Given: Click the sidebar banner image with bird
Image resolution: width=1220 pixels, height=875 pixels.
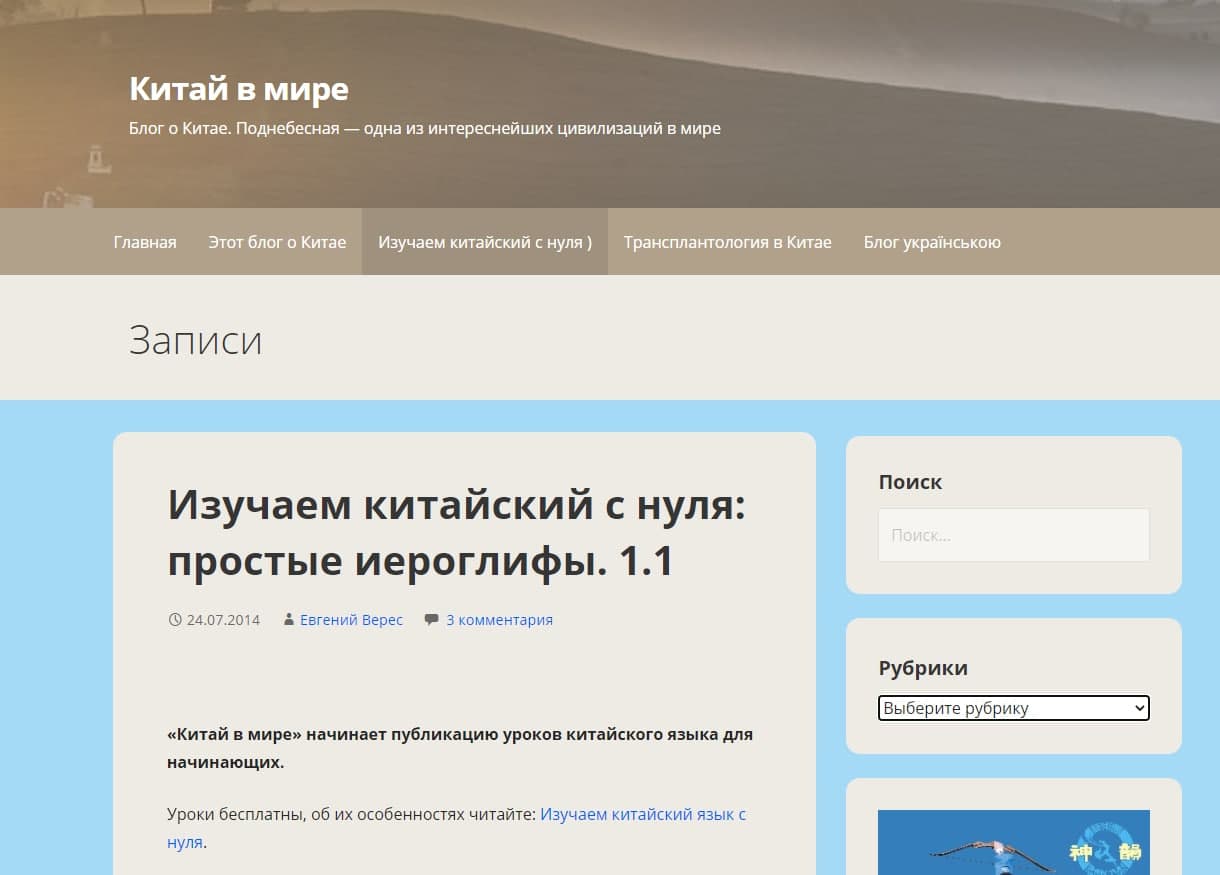Looking at the screenshot, I should tap(1013, 842).
